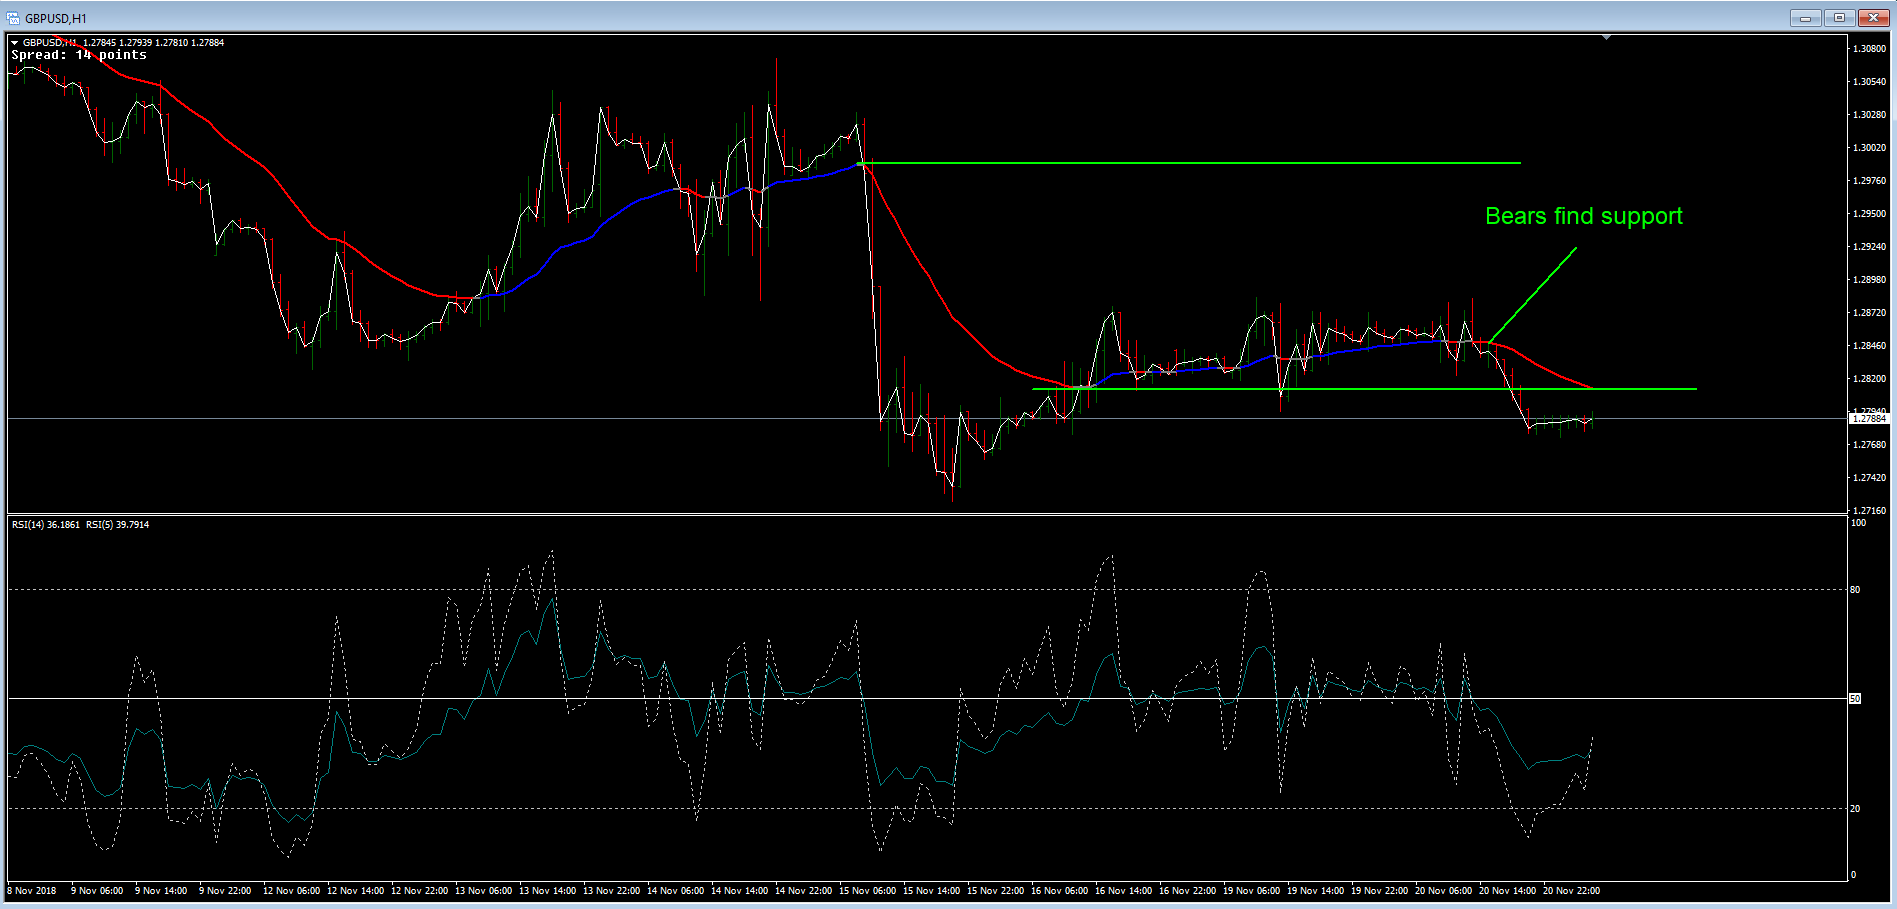Screen dimensions: 1897x909
Task: Click the '19 Nov 06:00' time axis label
Action: coord(1251,890)
